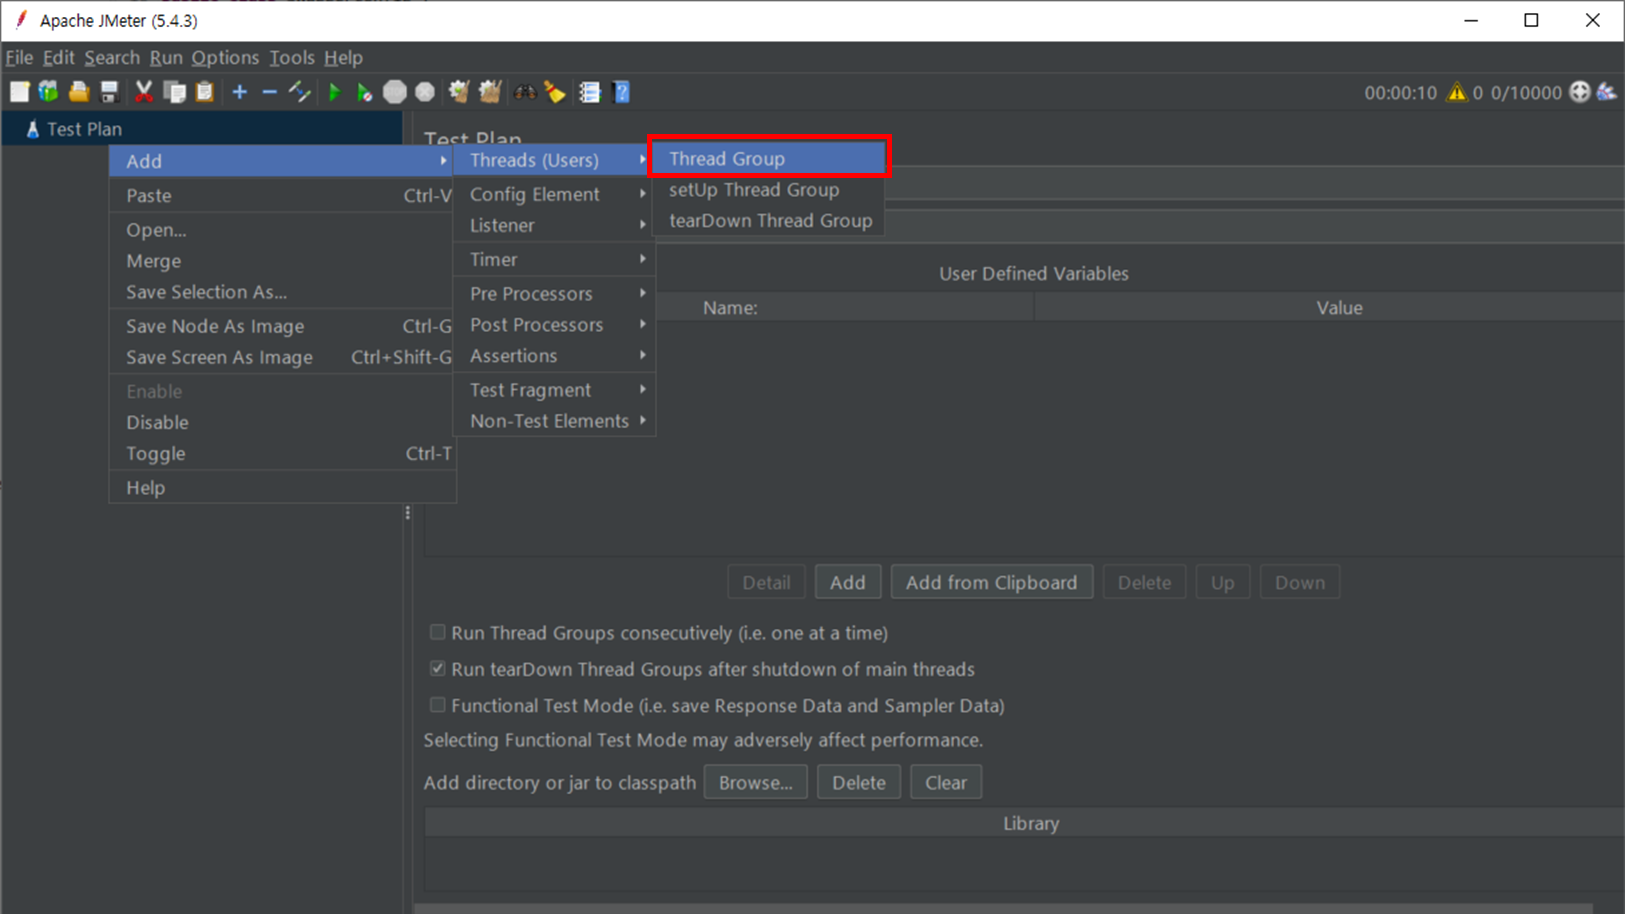Viewport: 1625px width, 914px height.
Task: Click Start no pauses icon
Action: click(365, 92)
